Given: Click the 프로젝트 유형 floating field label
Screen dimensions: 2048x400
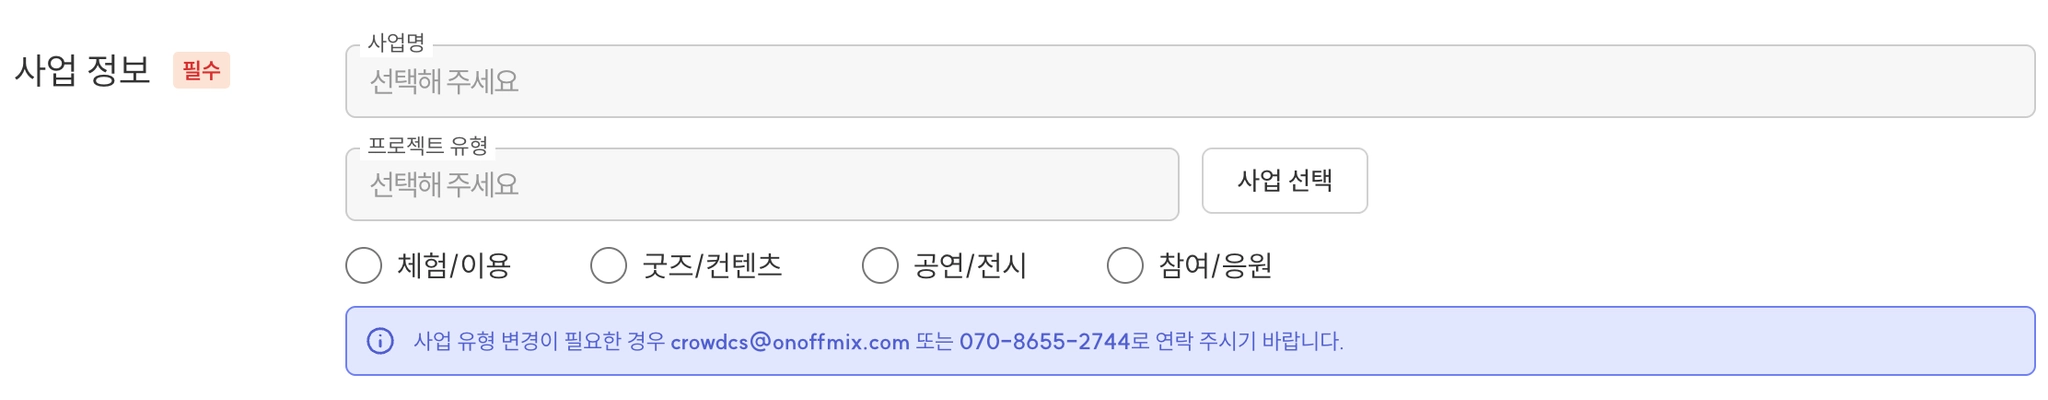Looking at the screenshot, I should coord(427,146).
